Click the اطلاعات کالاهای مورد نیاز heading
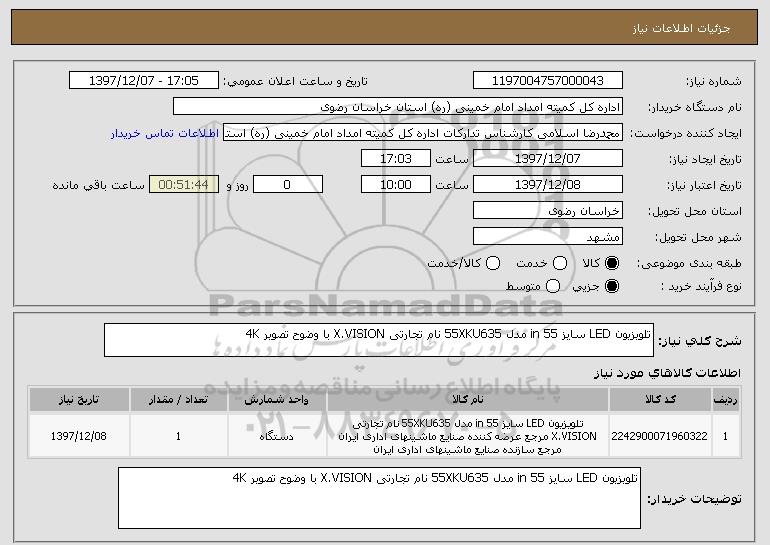The width and height of the screenshot is (770, 545). tap(667, 373)
